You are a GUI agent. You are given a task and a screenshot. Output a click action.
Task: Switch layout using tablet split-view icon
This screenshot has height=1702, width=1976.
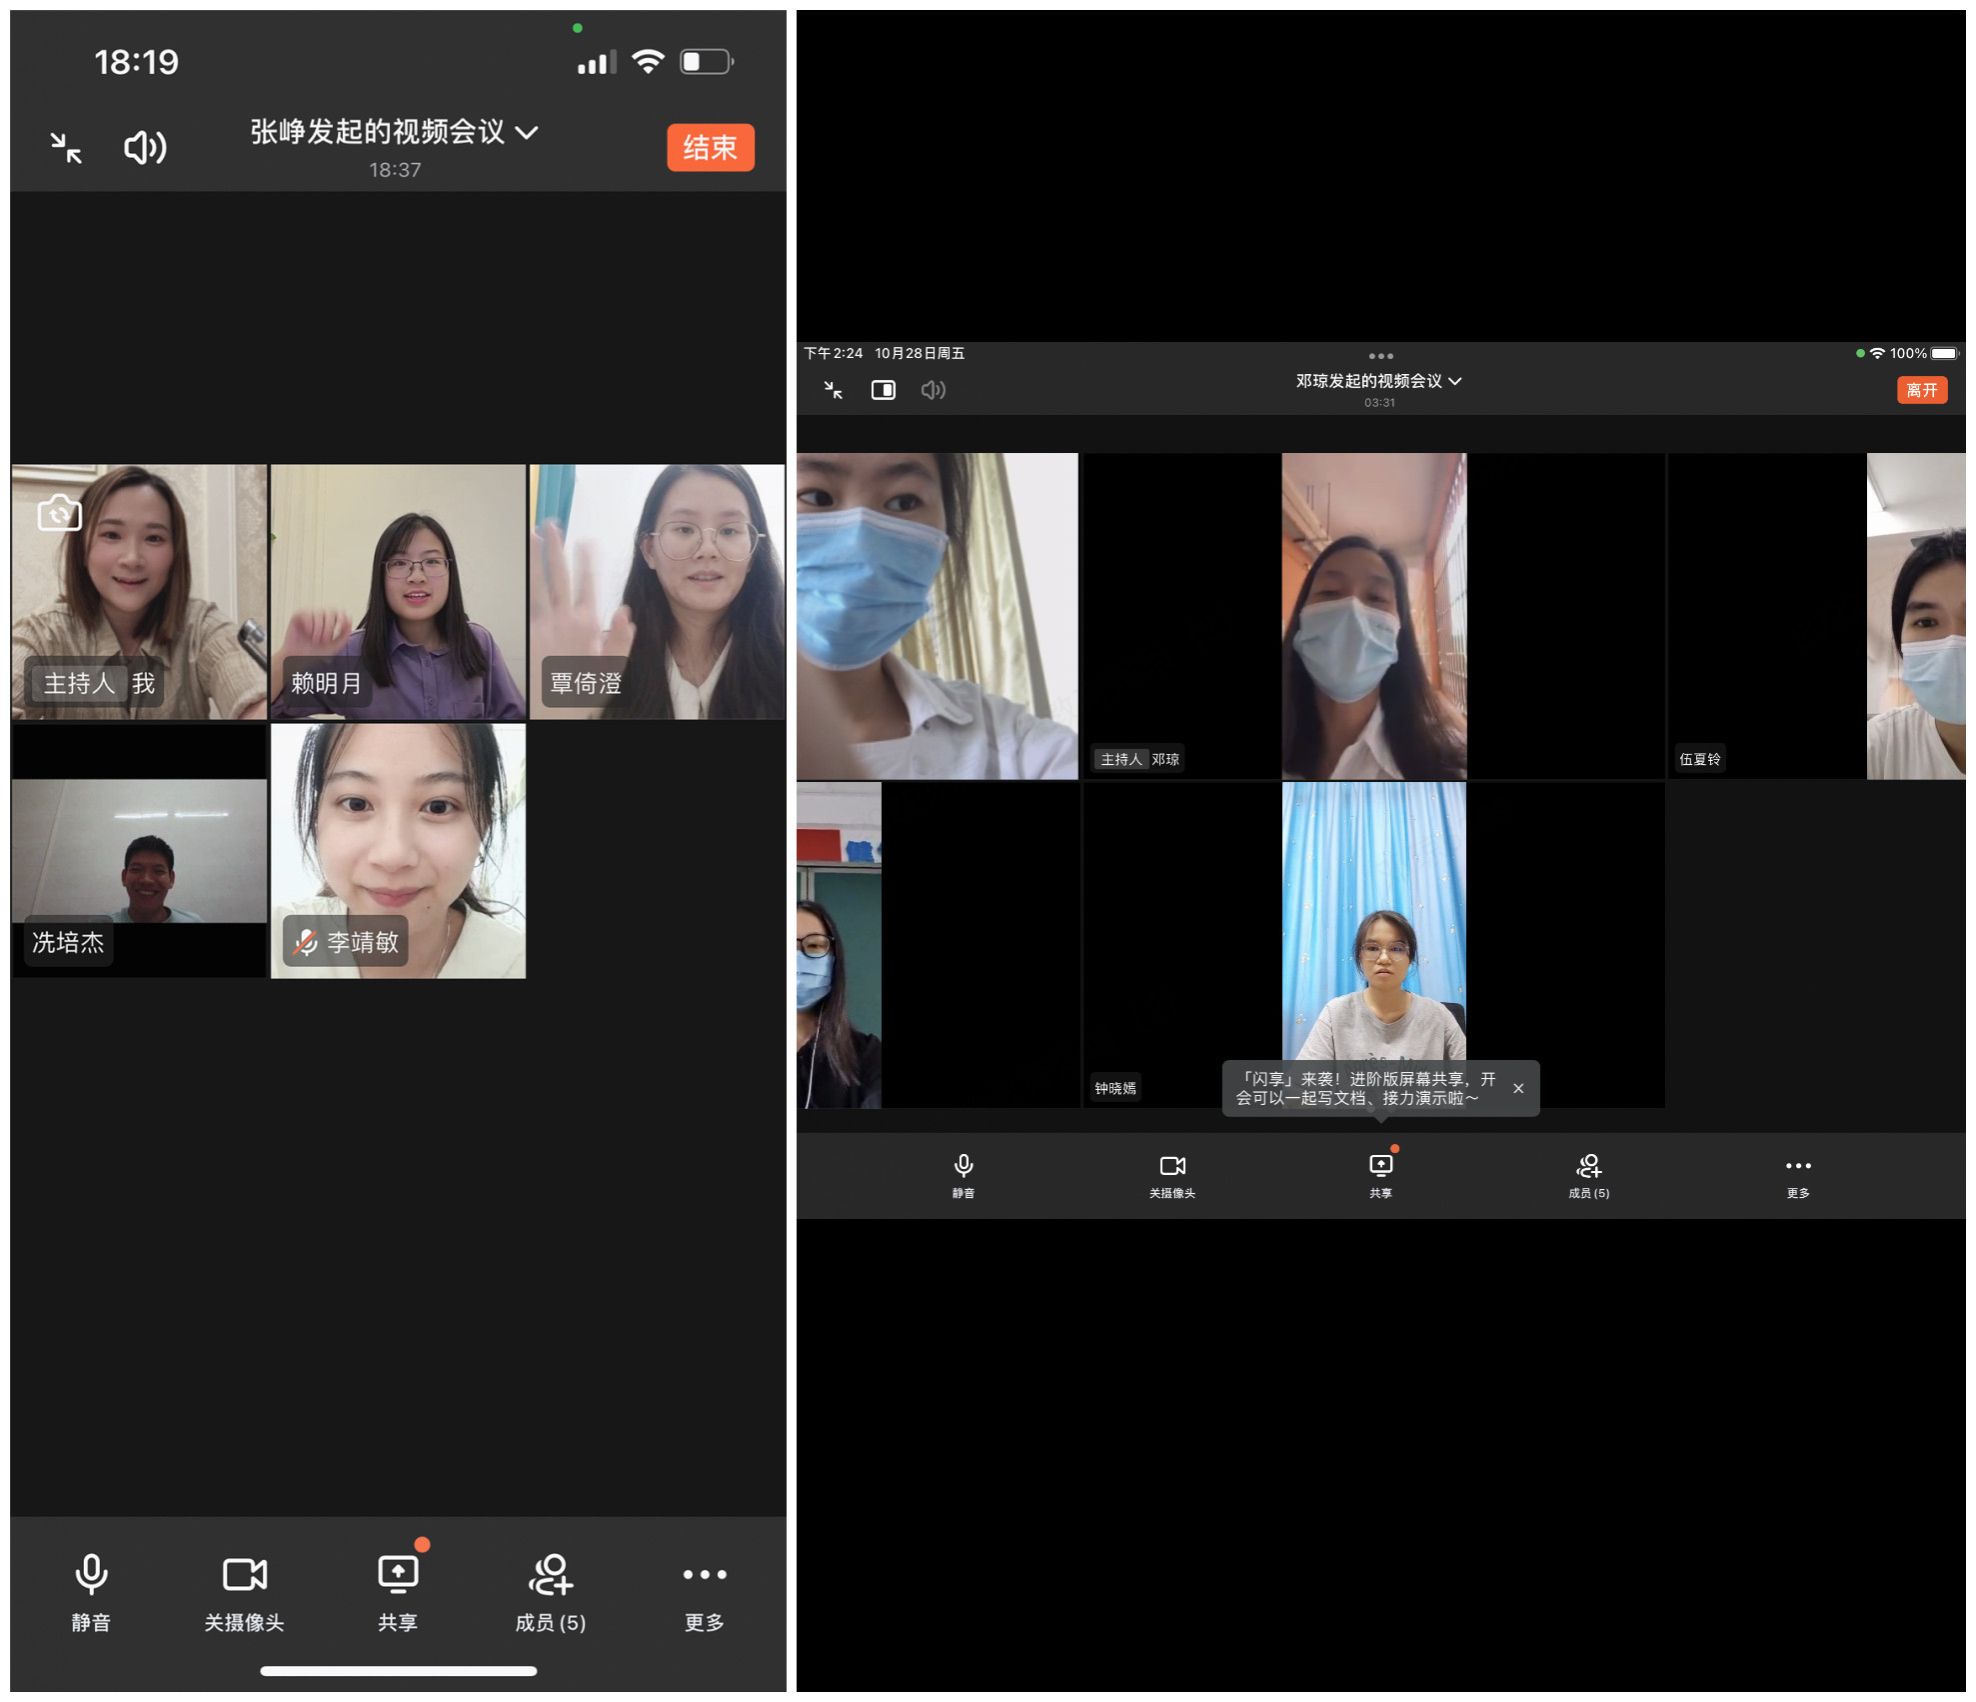(x=883, y=390)
